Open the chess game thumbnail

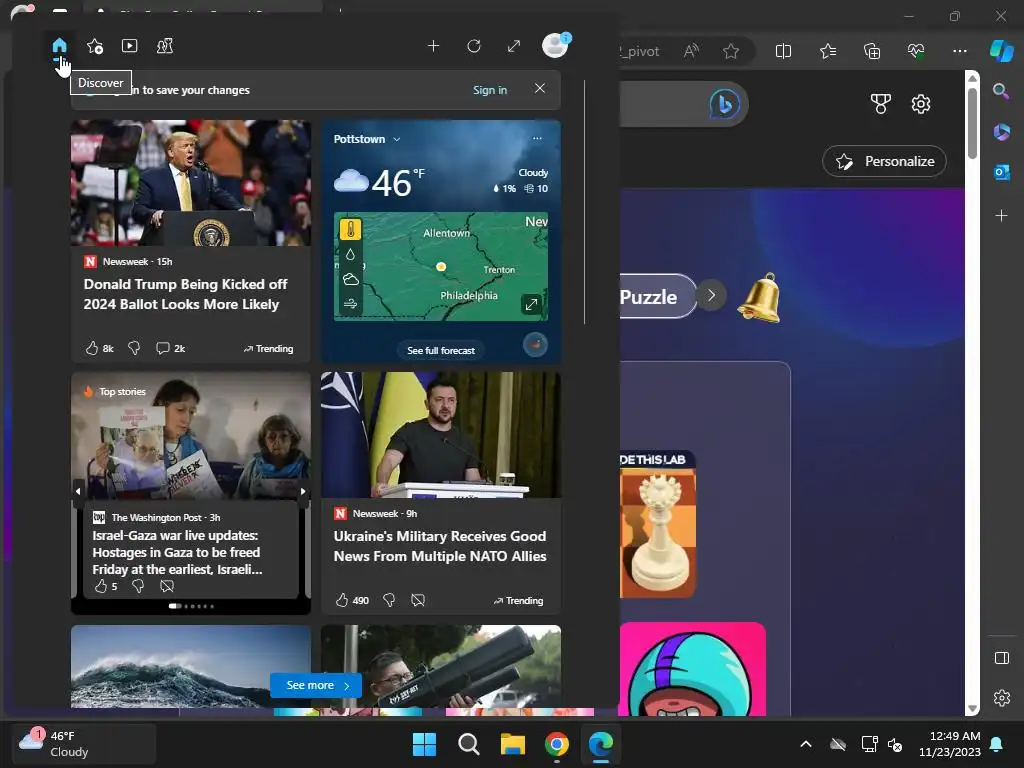pos(658,524)
